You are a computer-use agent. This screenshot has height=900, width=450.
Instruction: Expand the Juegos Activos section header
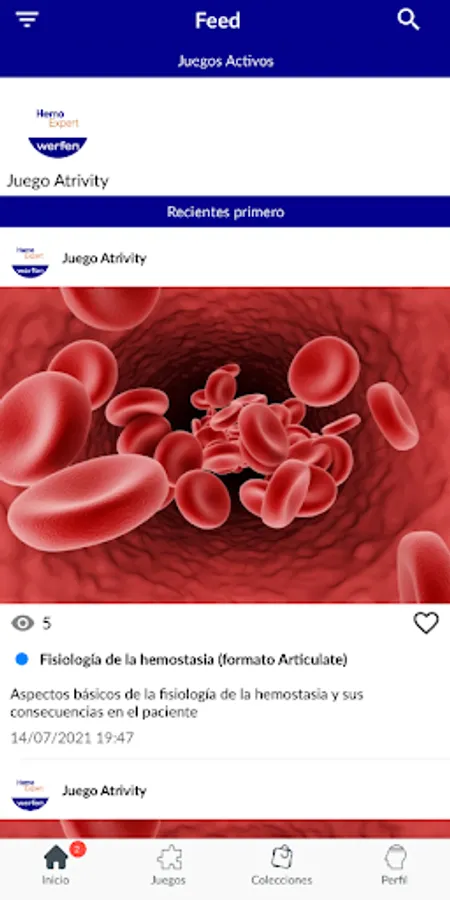225,61
